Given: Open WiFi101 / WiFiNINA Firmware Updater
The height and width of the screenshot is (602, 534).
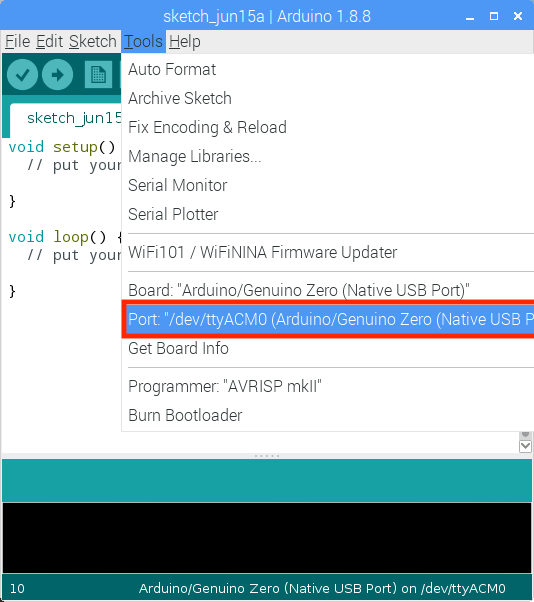Looking at the screenshot, I should pos(327,252).
